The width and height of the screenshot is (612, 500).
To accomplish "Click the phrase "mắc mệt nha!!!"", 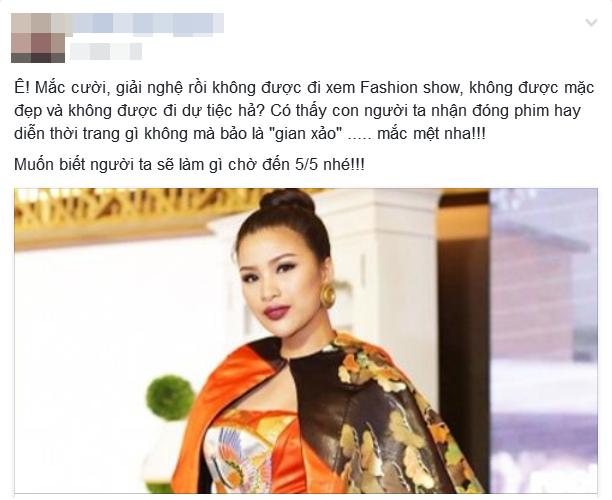I will (426, 134).
